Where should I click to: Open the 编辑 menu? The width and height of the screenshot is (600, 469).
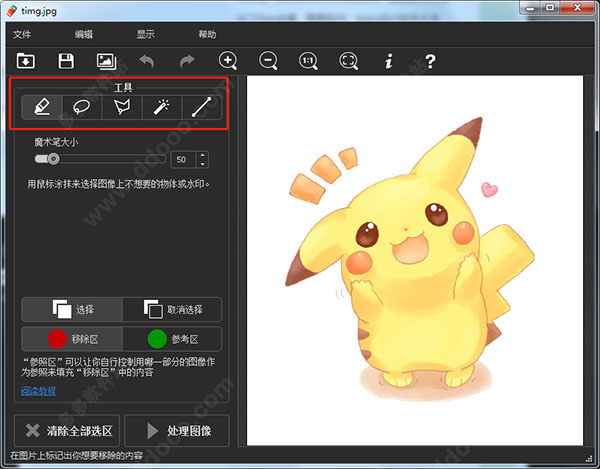84,34
